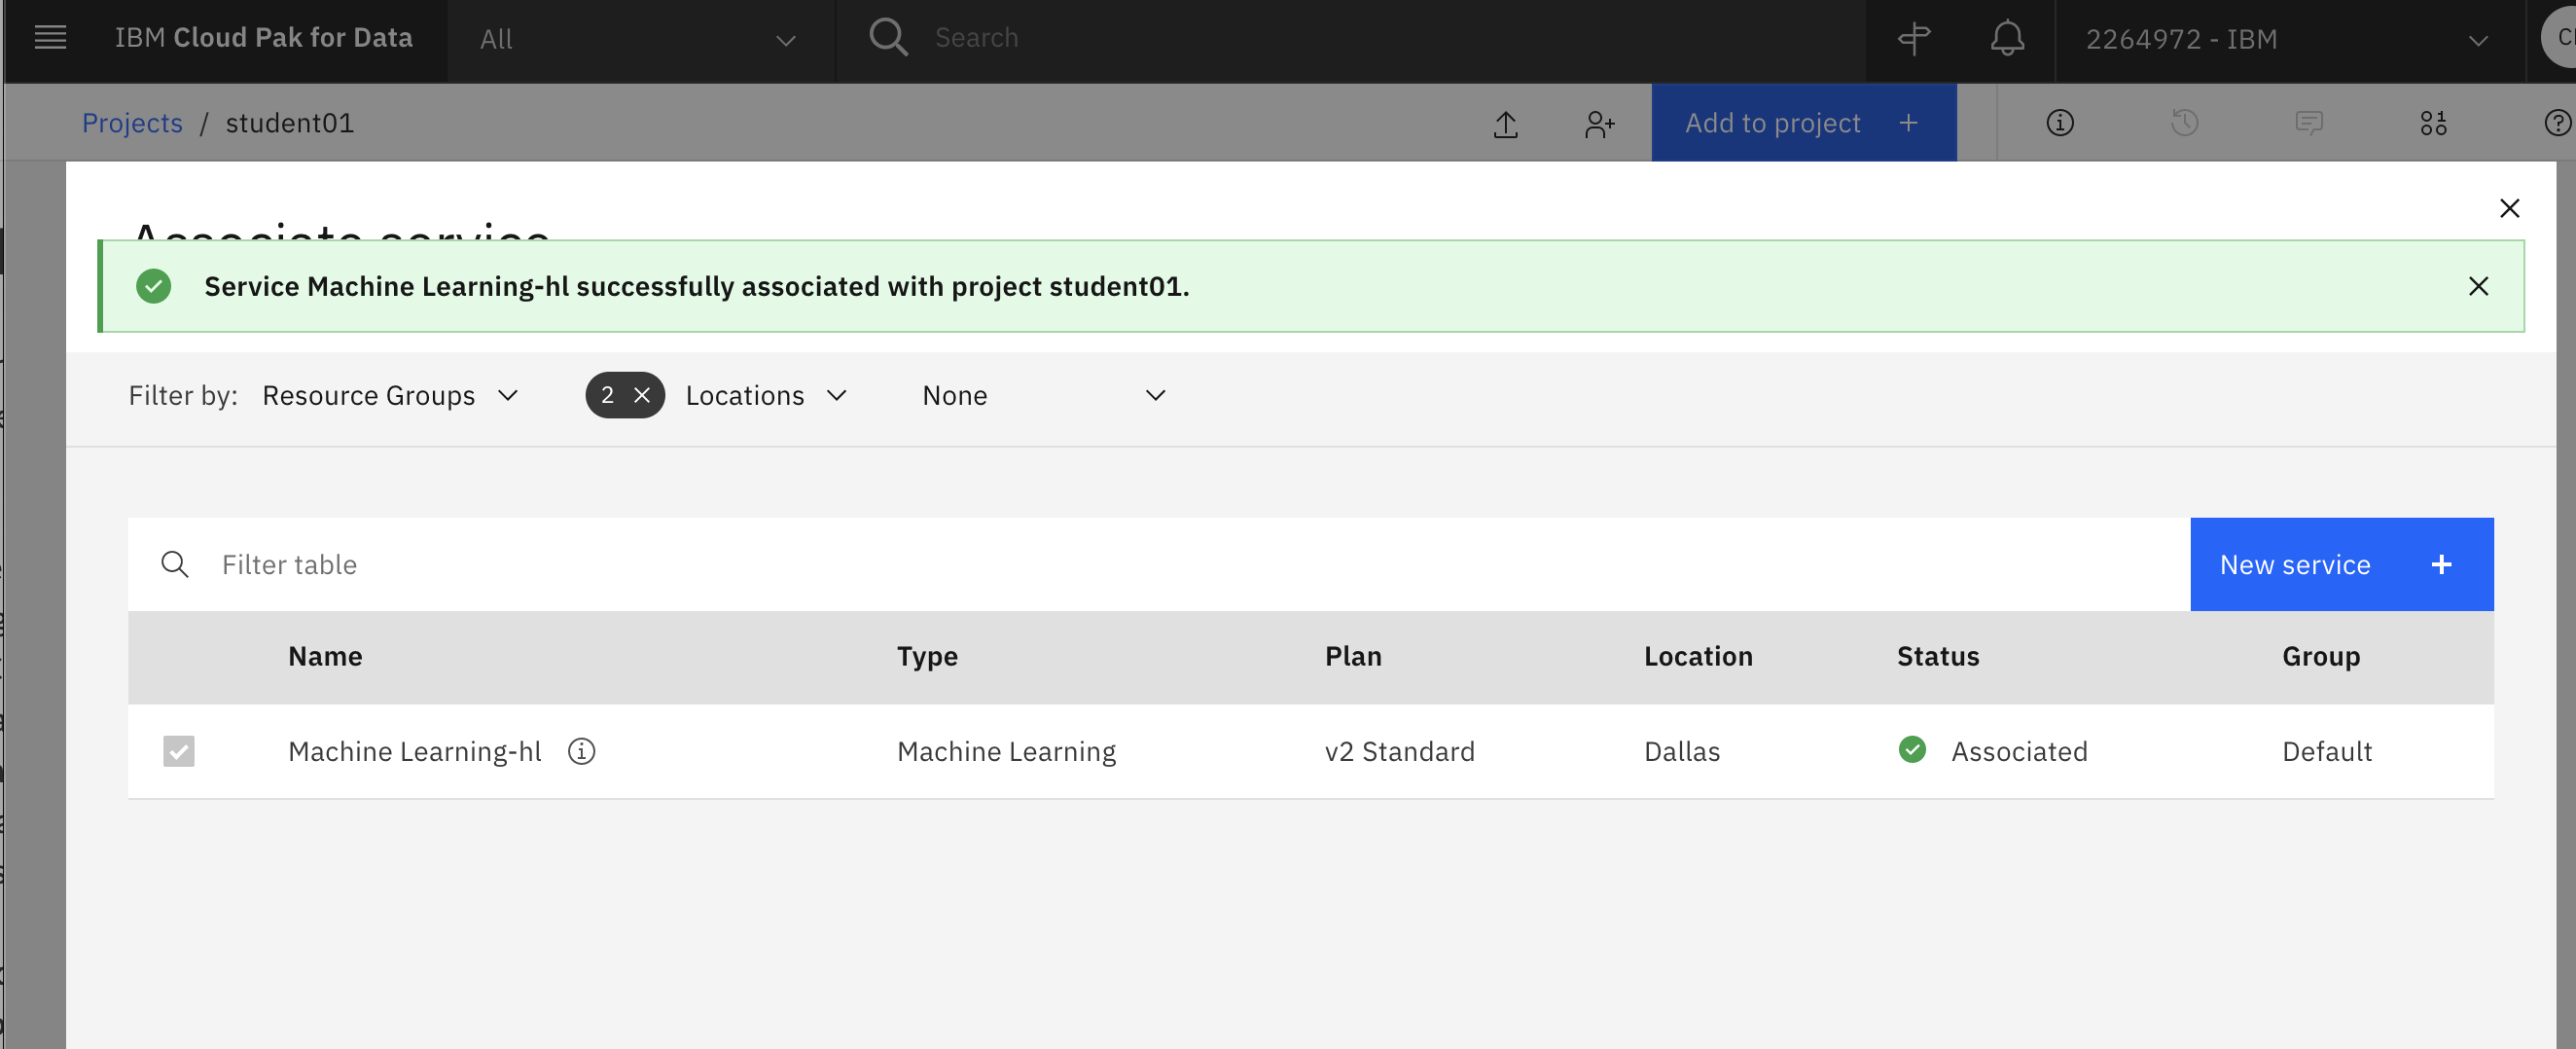
Task: Open the version history clock icon
Action: pos(2184,123)
